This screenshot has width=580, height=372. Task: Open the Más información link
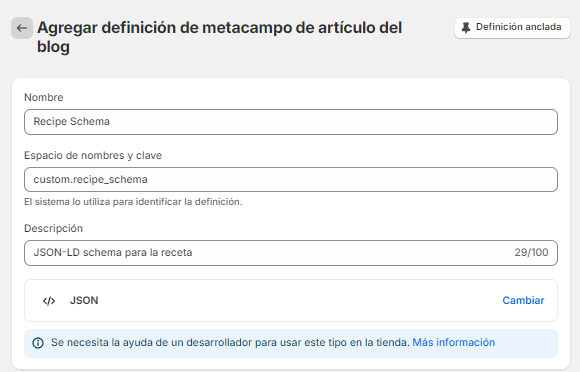453,342
